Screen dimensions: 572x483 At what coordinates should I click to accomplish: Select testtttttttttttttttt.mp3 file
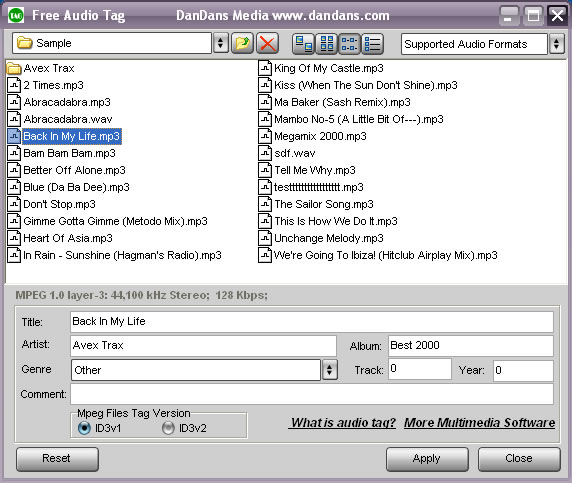(x=319, y=187)
